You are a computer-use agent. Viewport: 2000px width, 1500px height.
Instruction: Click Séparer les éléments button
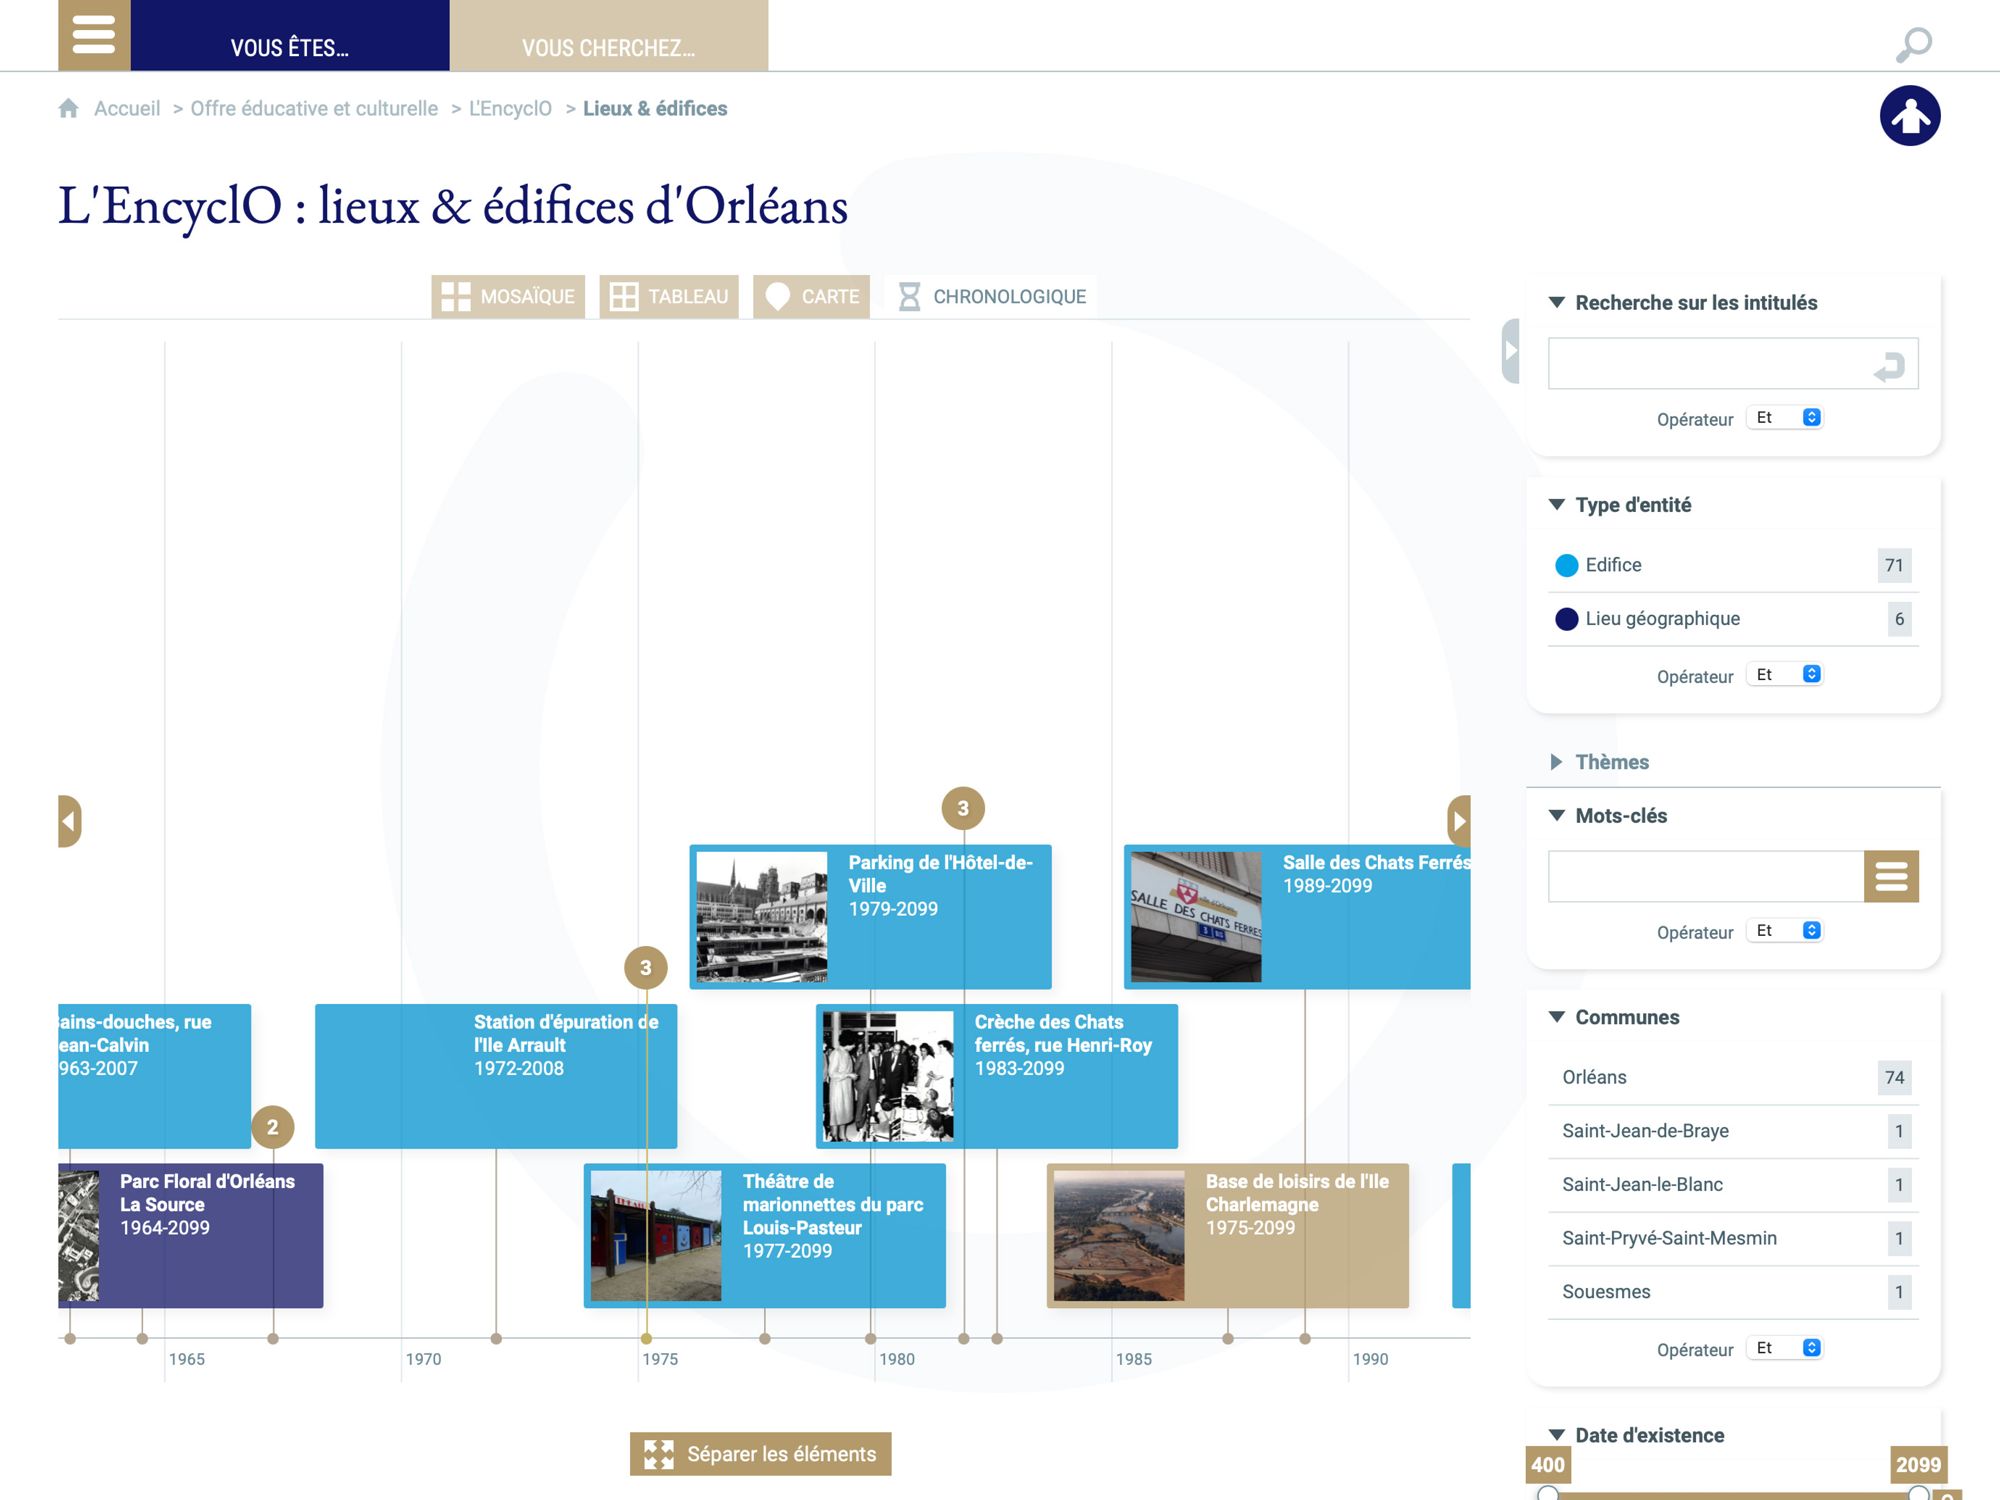(x=760, y=1454)
